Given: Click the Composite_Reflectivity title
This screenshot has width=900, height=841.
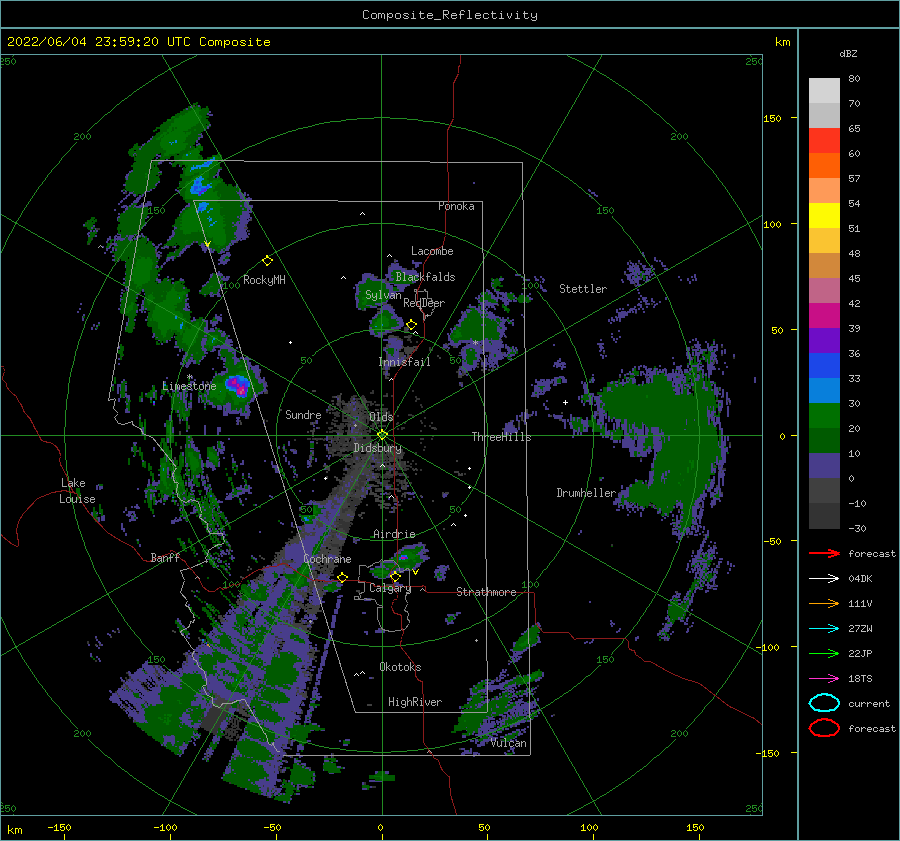Looking at the screenshot, I should [450, 15].
